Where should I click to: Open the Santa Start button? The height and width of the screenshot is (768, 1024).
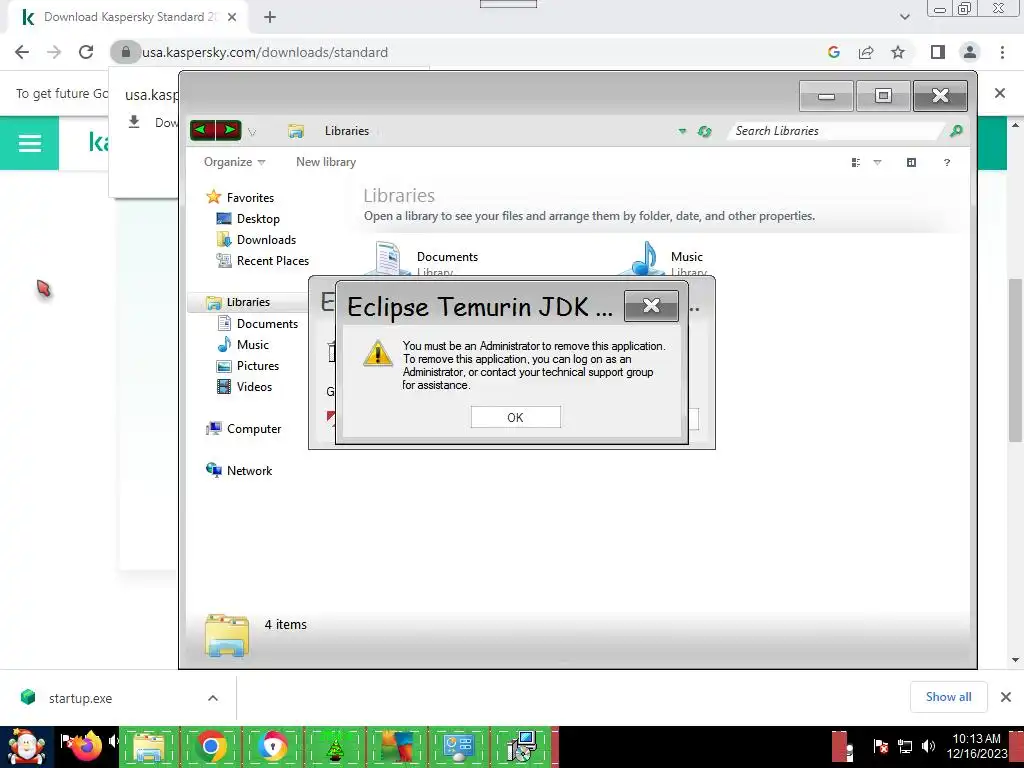click(x=26, y=747)
